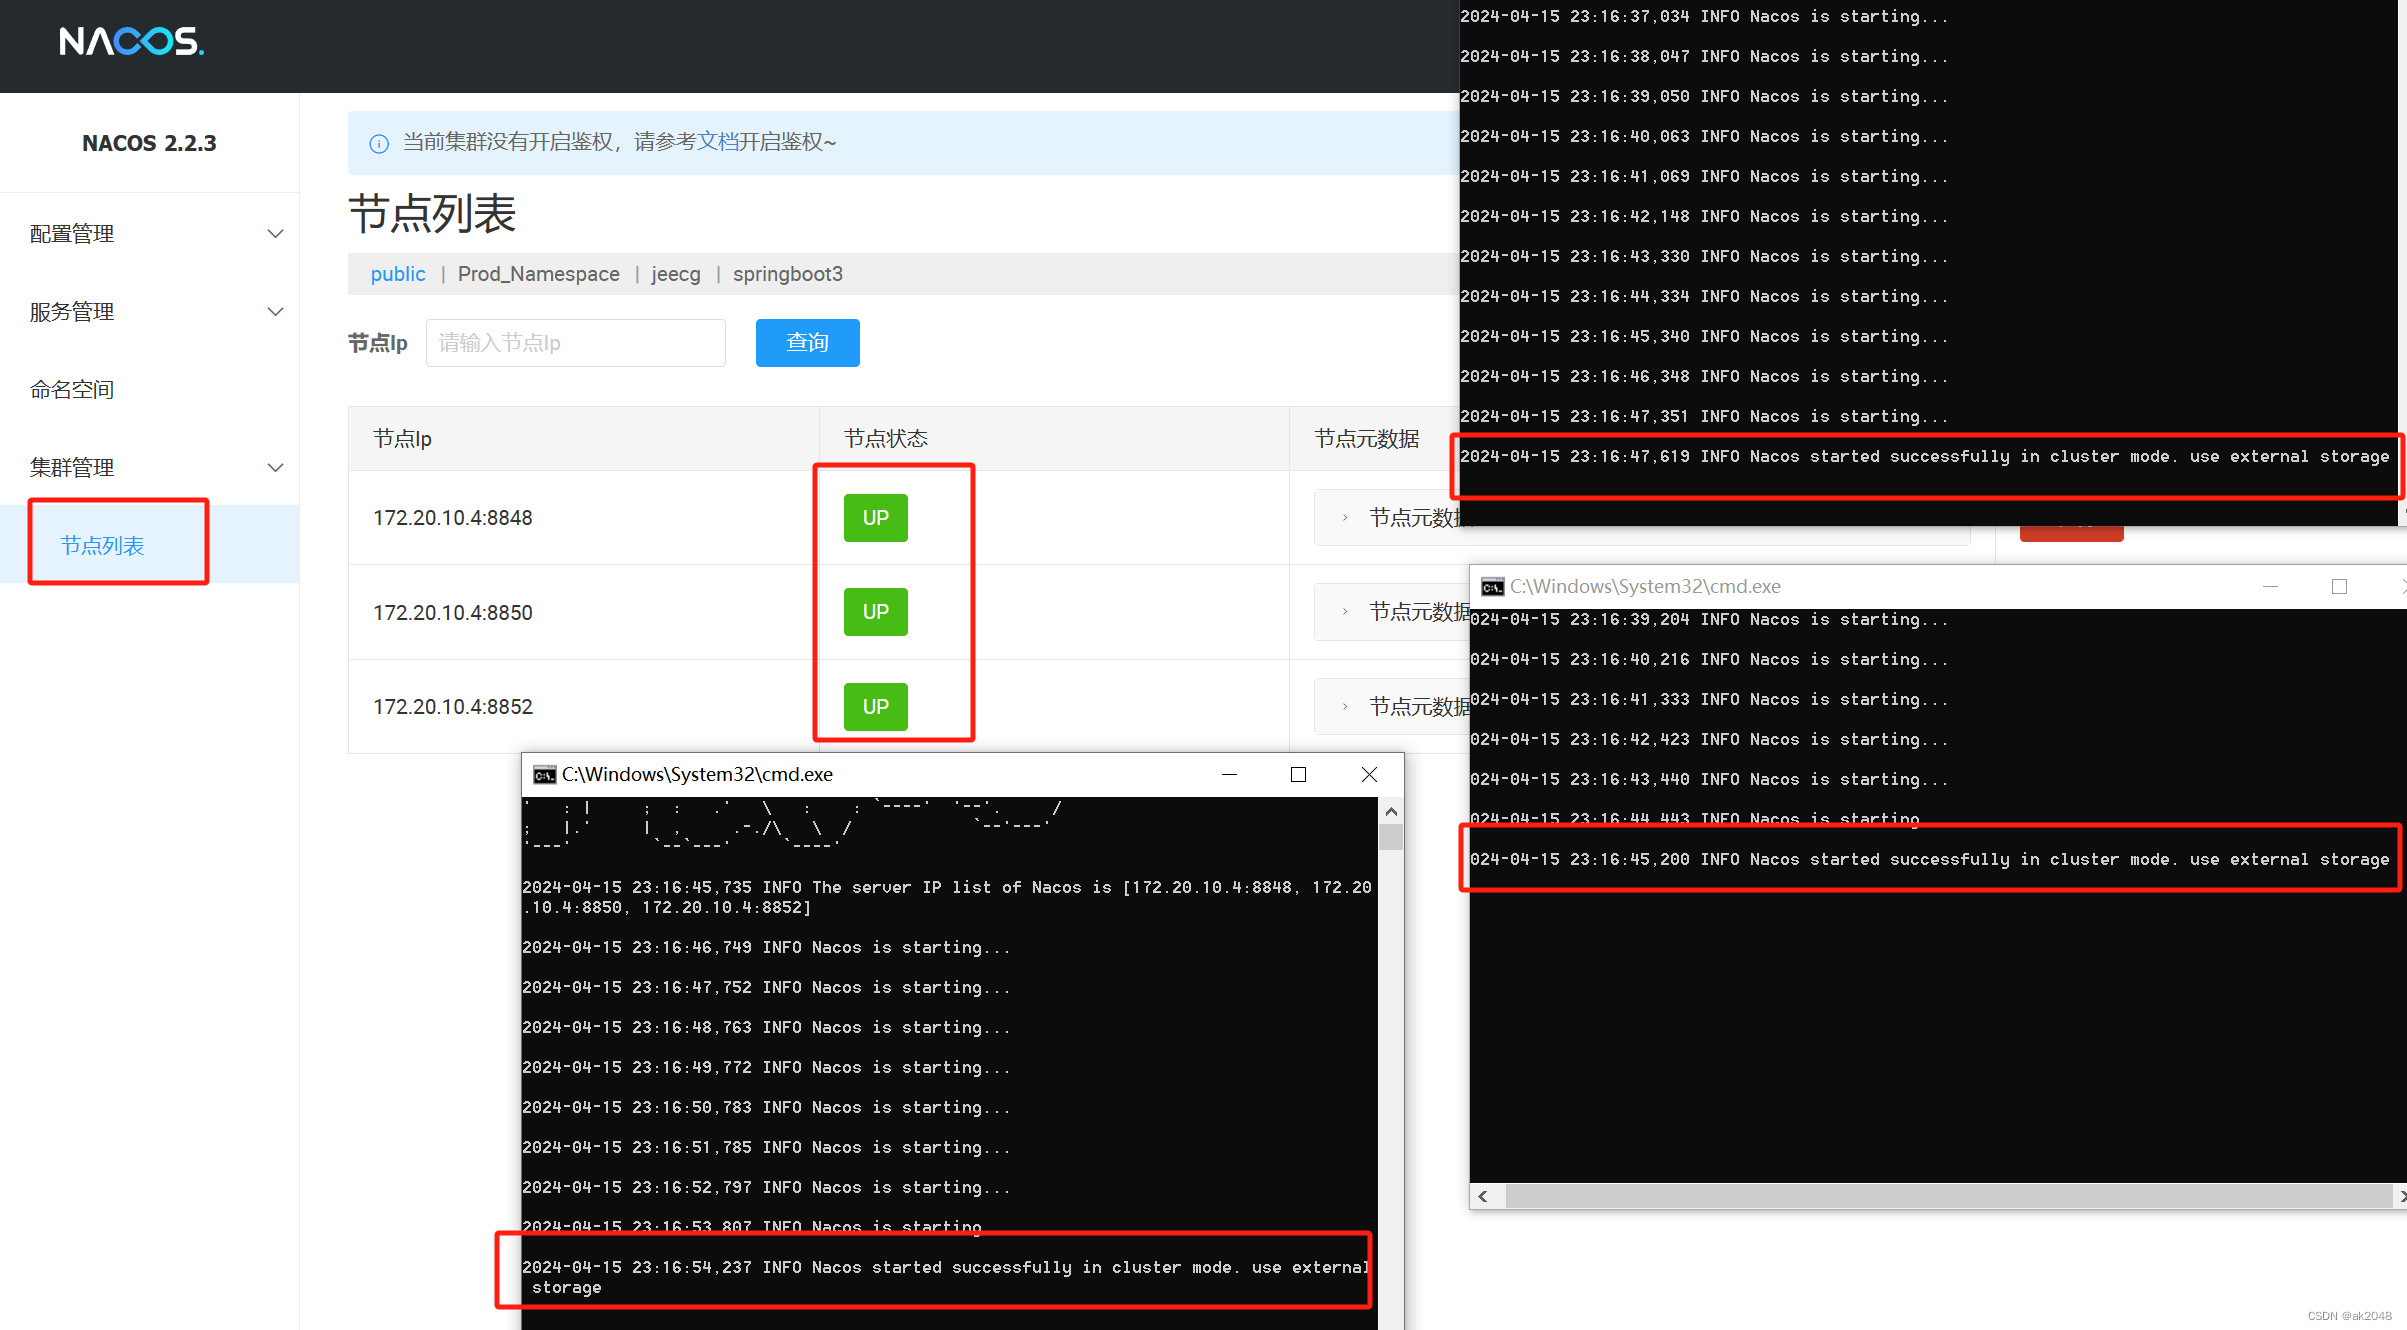This screenshot has height=1330, width=2407.
Task: Expand node metadata for 172.20.10.4:8852
Action: 1345,707
